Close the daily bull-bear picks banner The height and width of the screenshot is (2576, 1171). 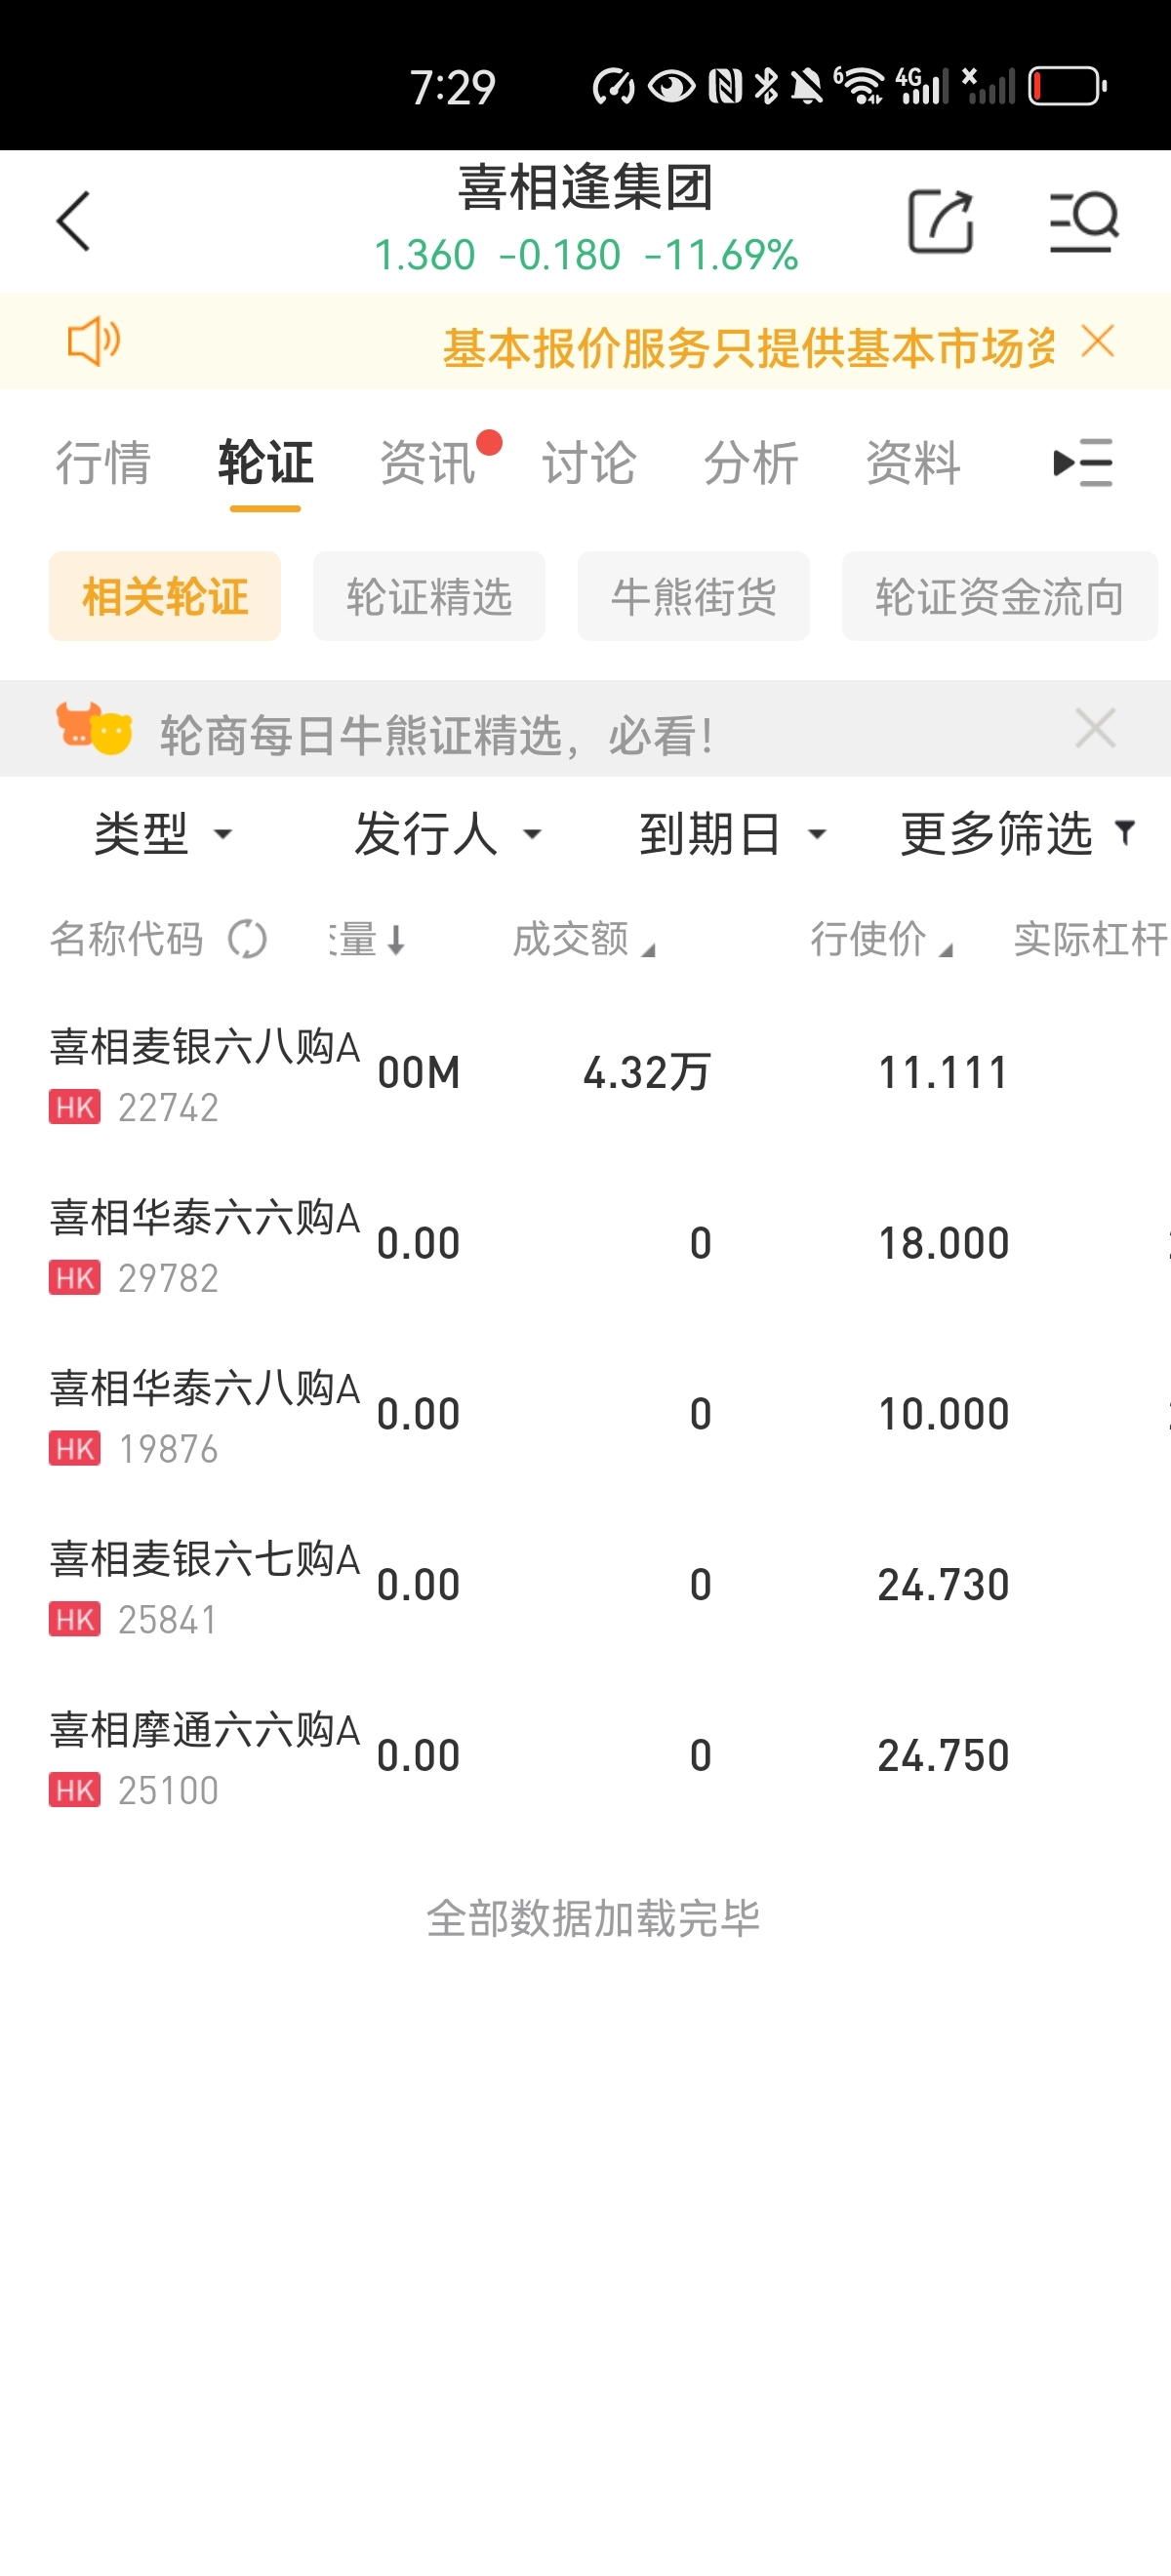tap(1095, 728)
